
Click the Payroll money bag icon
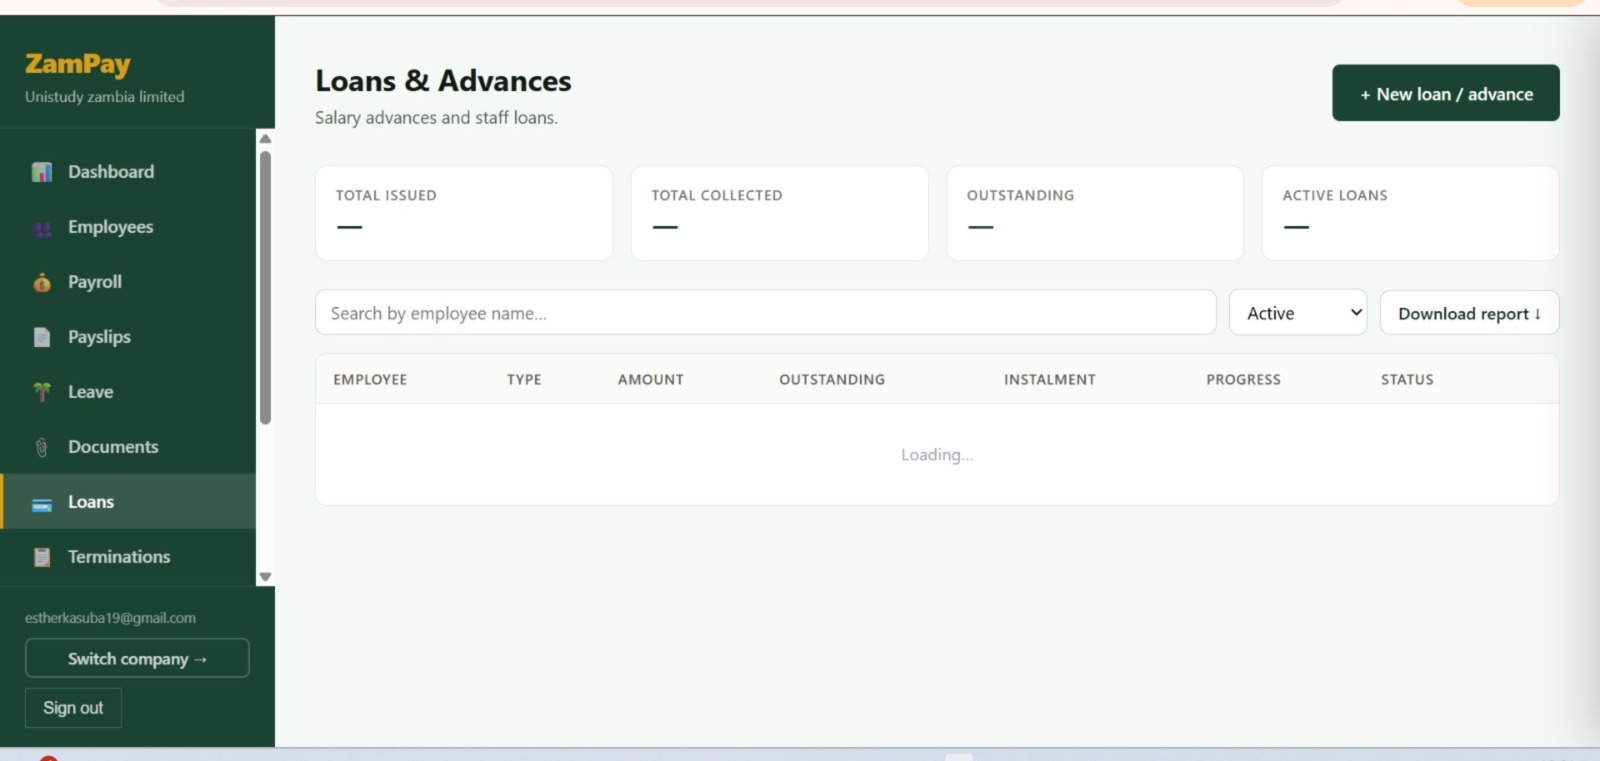(41, 283)
